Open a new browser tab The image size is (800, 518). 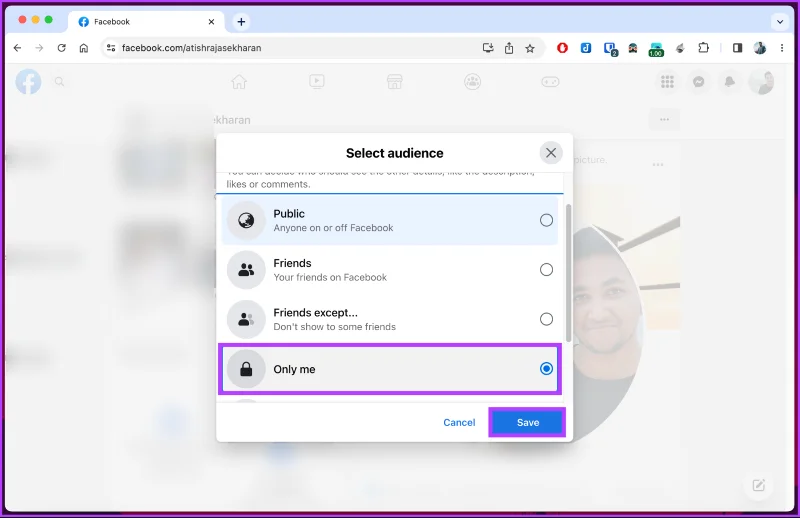[241, 21]
